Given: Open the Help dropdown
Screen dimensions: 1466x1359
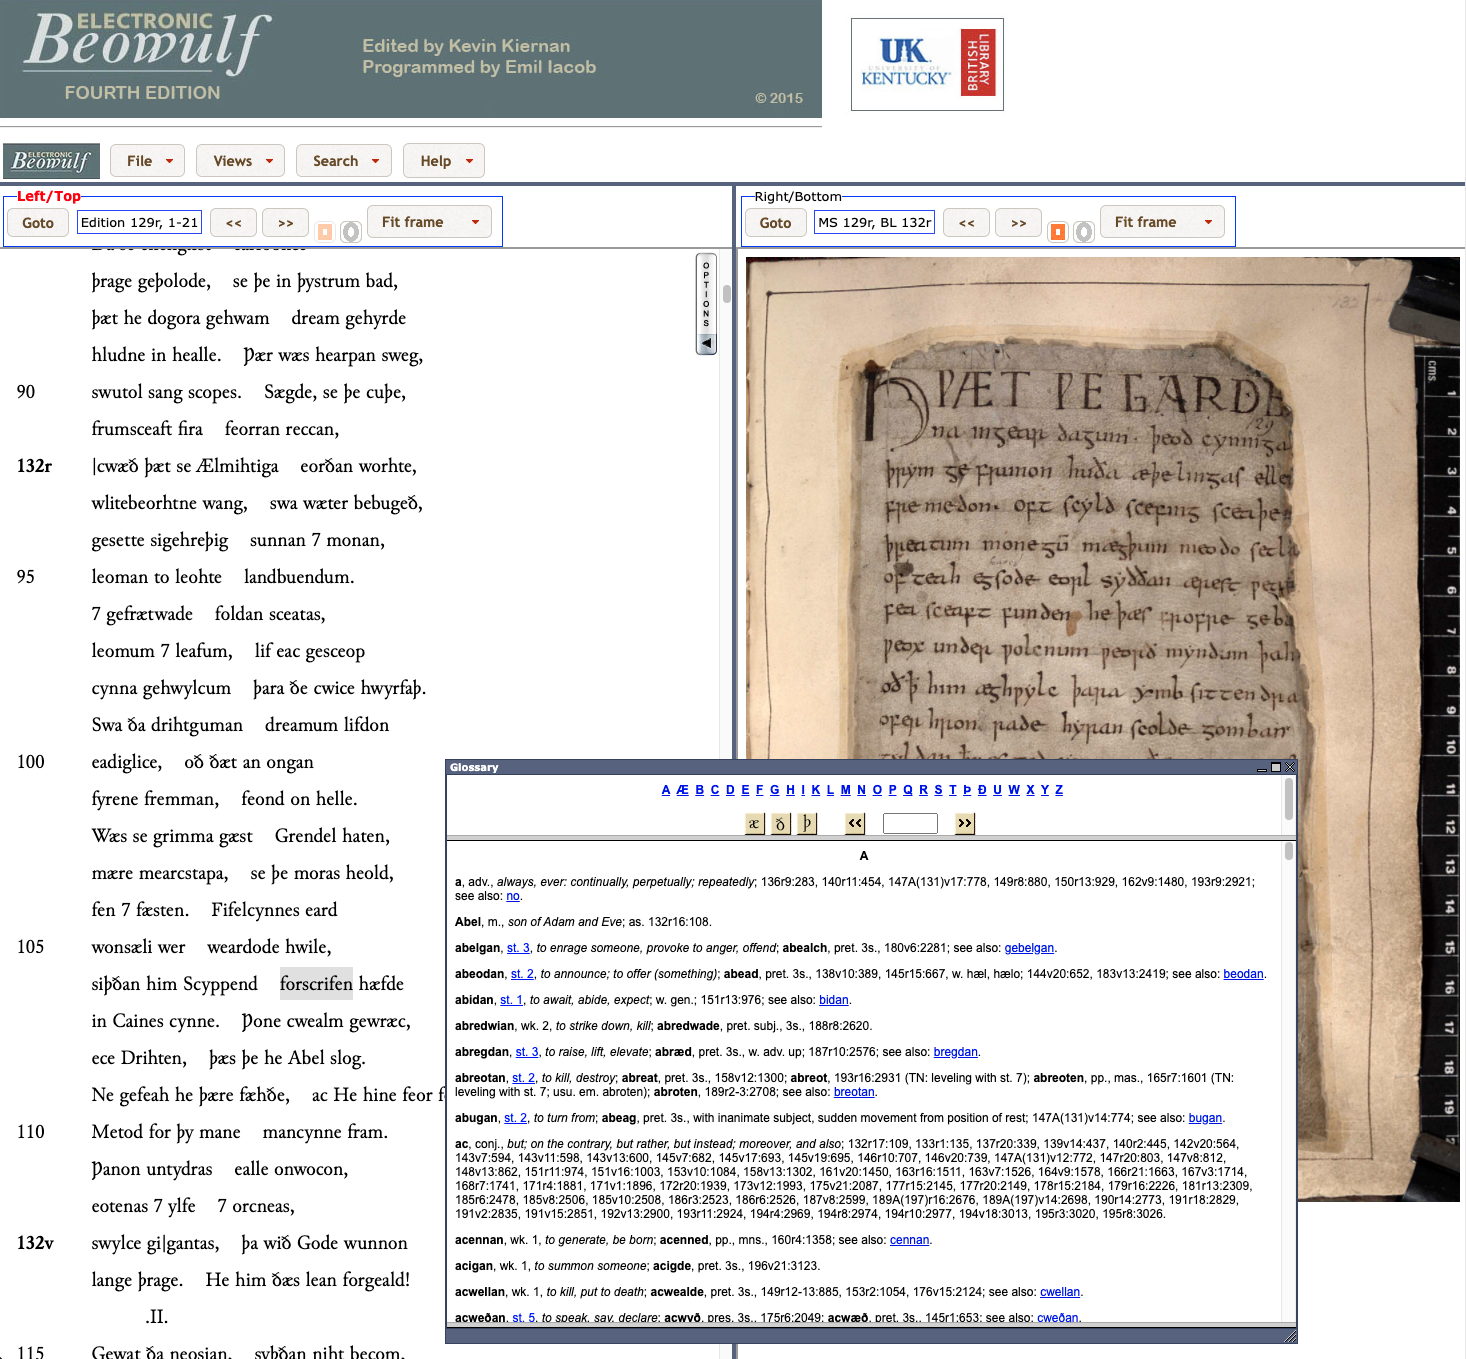Looking at the screenshot, I should (x=443, y=160).
